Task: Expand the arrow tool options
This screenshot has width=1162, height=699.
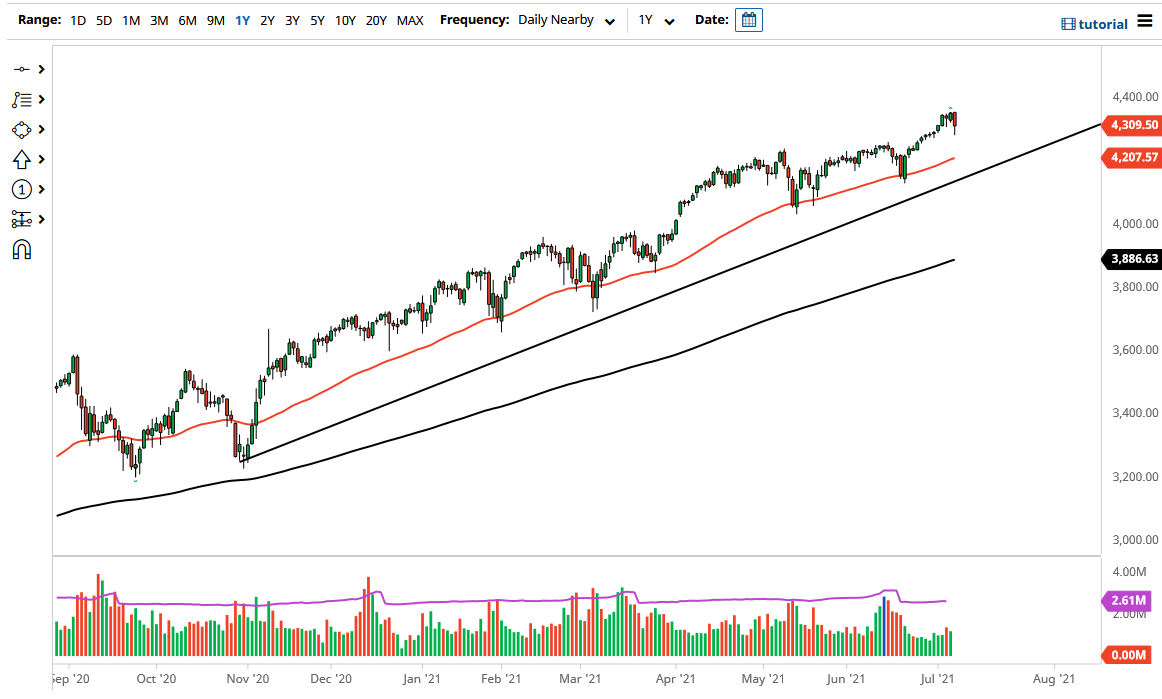Action: click(40, 159)
